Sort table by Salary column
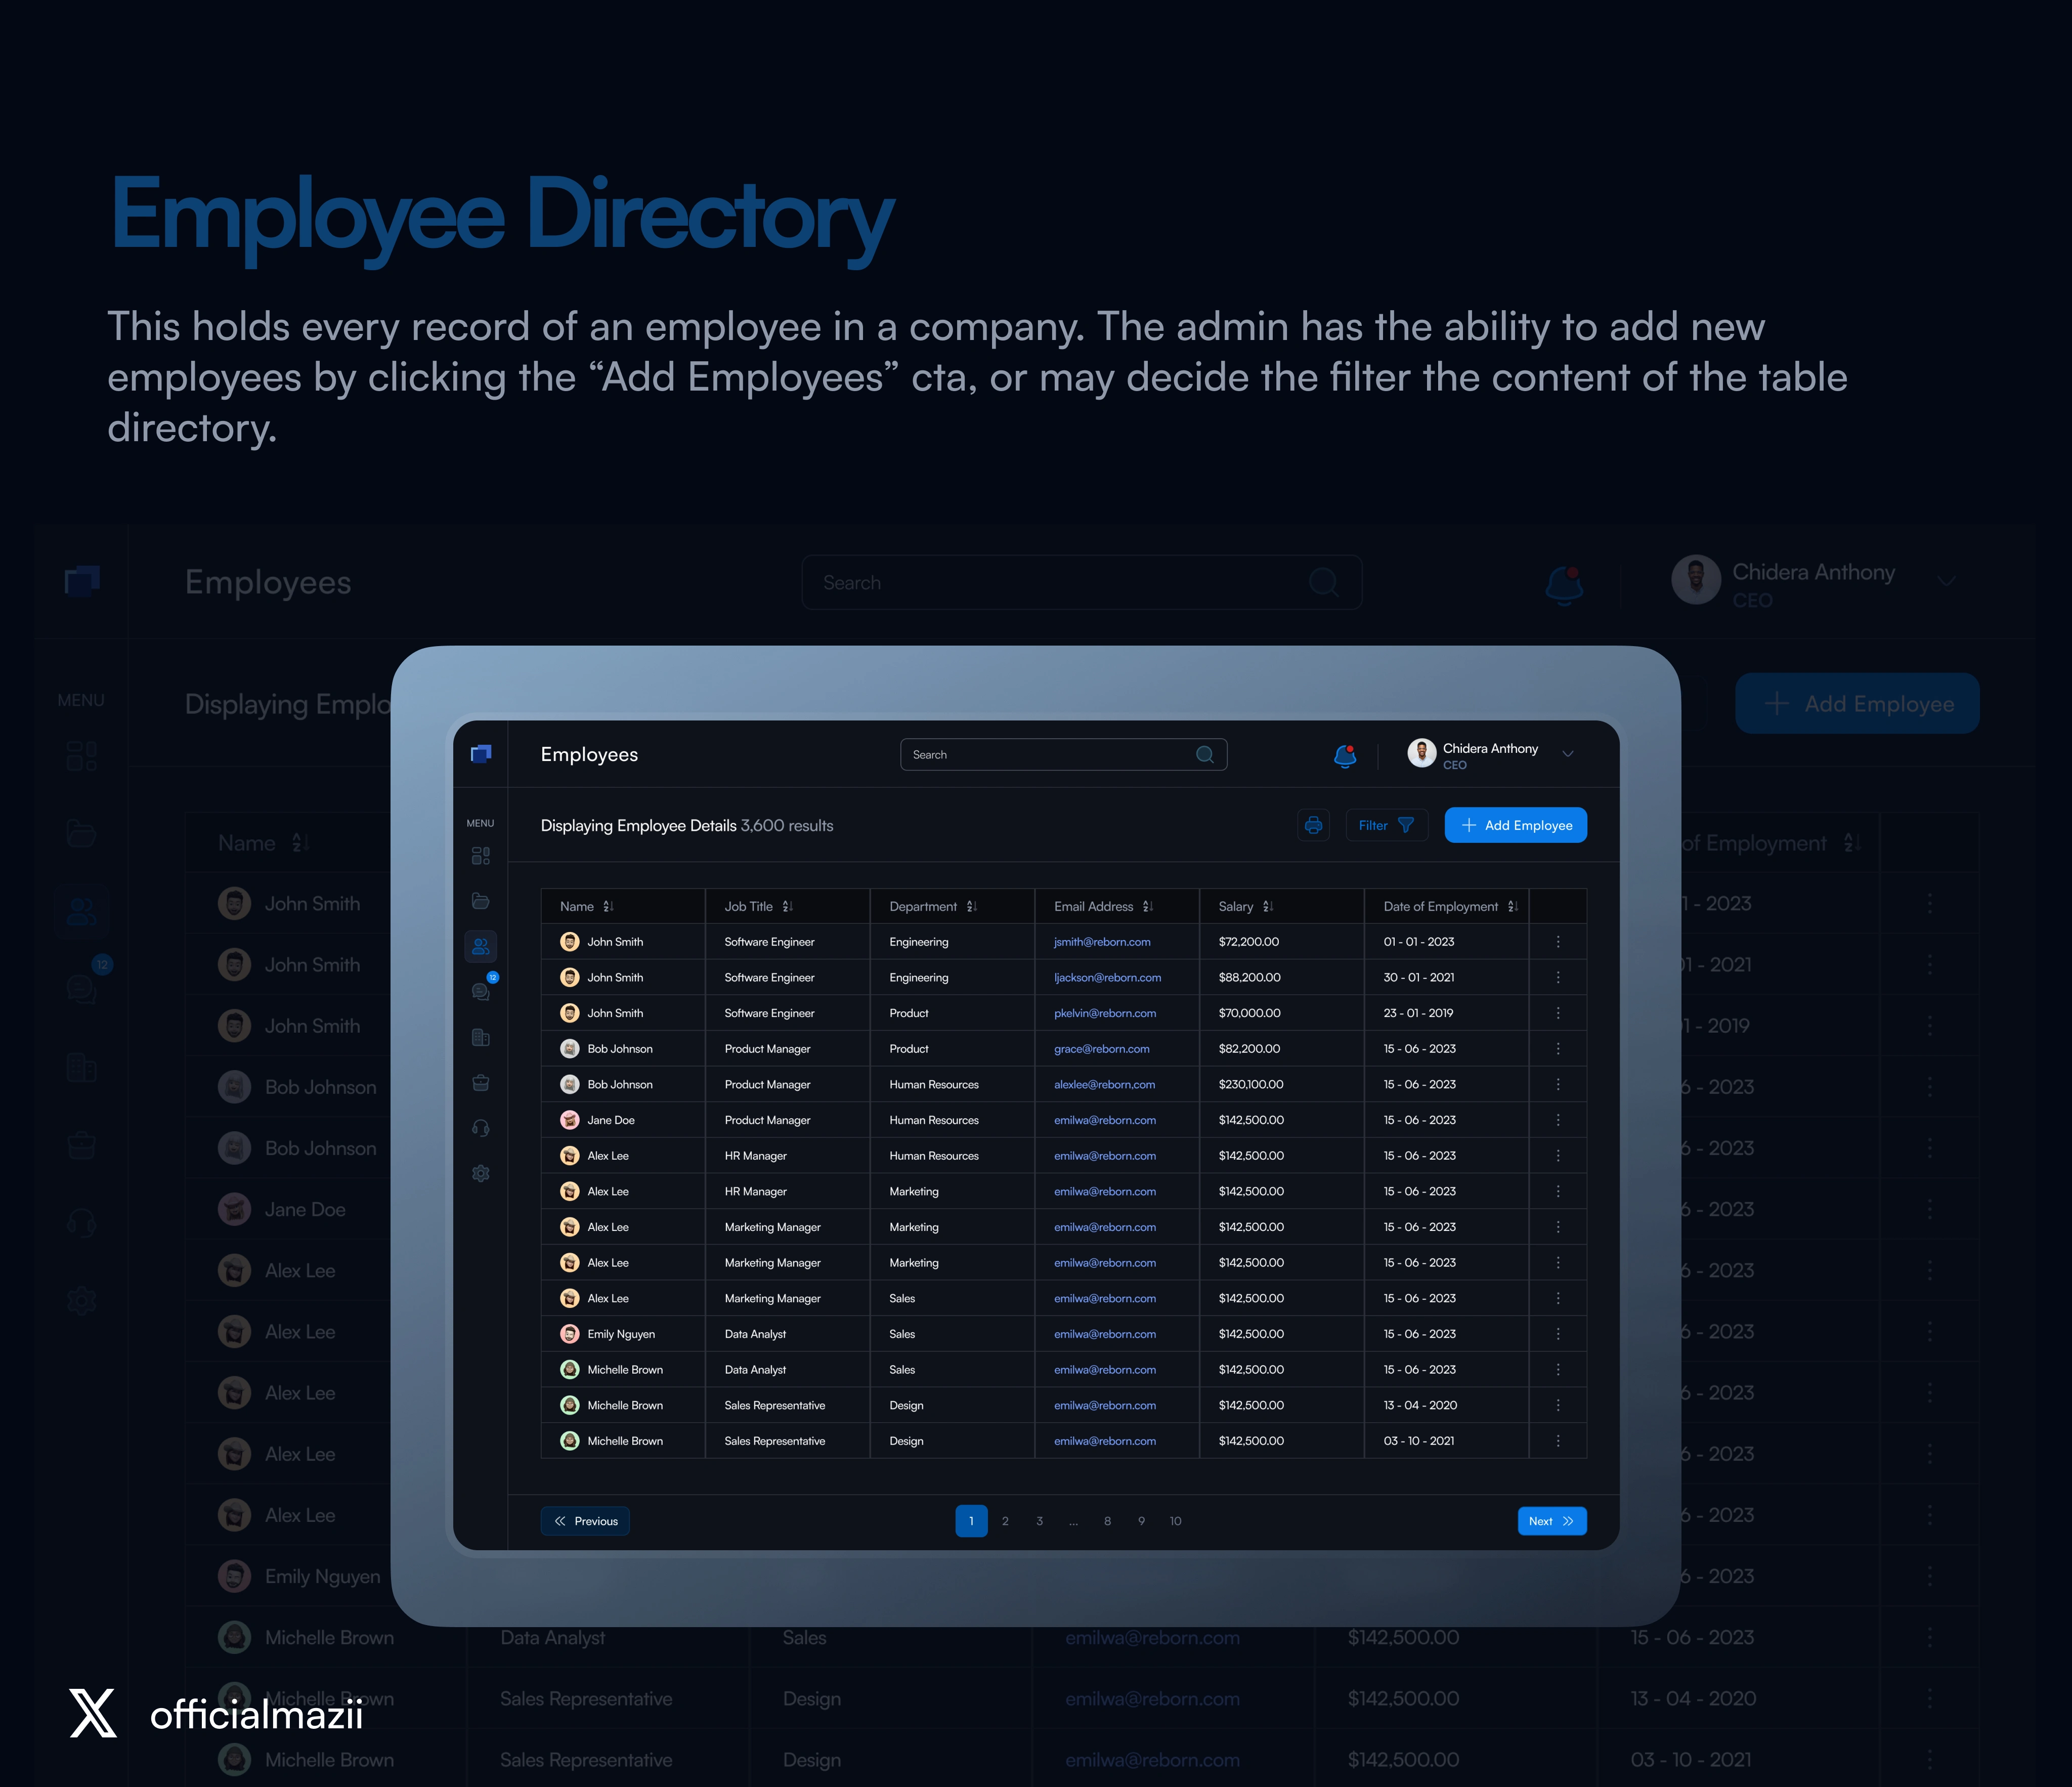This screenshot has width=2072, height=1787. pos(1268,906)
